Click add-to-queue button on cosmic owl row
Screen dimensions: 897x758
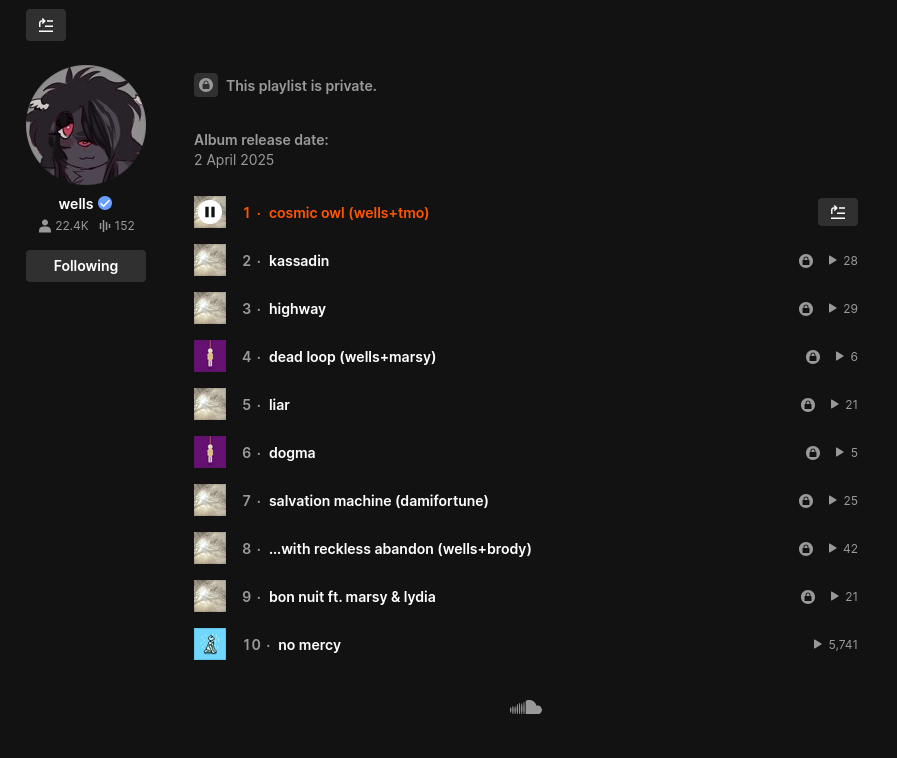[837, 212]
